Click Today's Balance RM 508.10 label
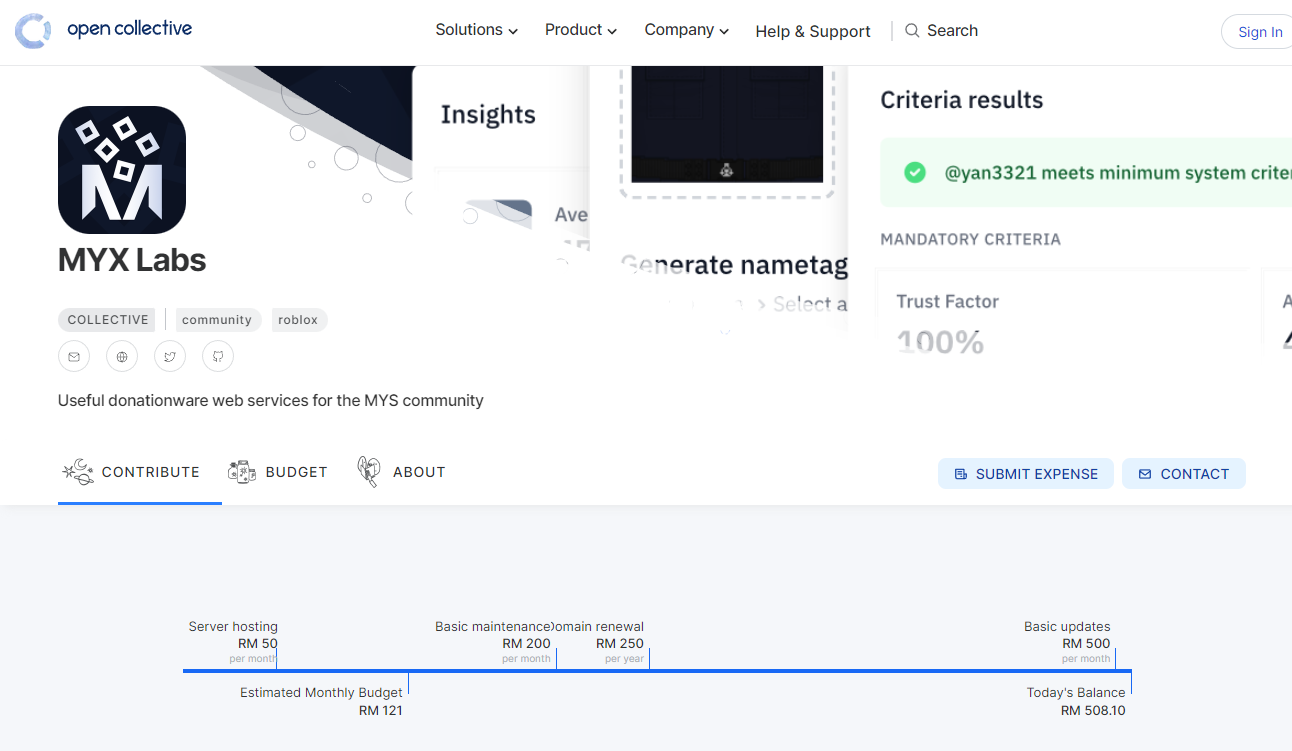This screenshot has width=1292, height=751. (1076, 701)
